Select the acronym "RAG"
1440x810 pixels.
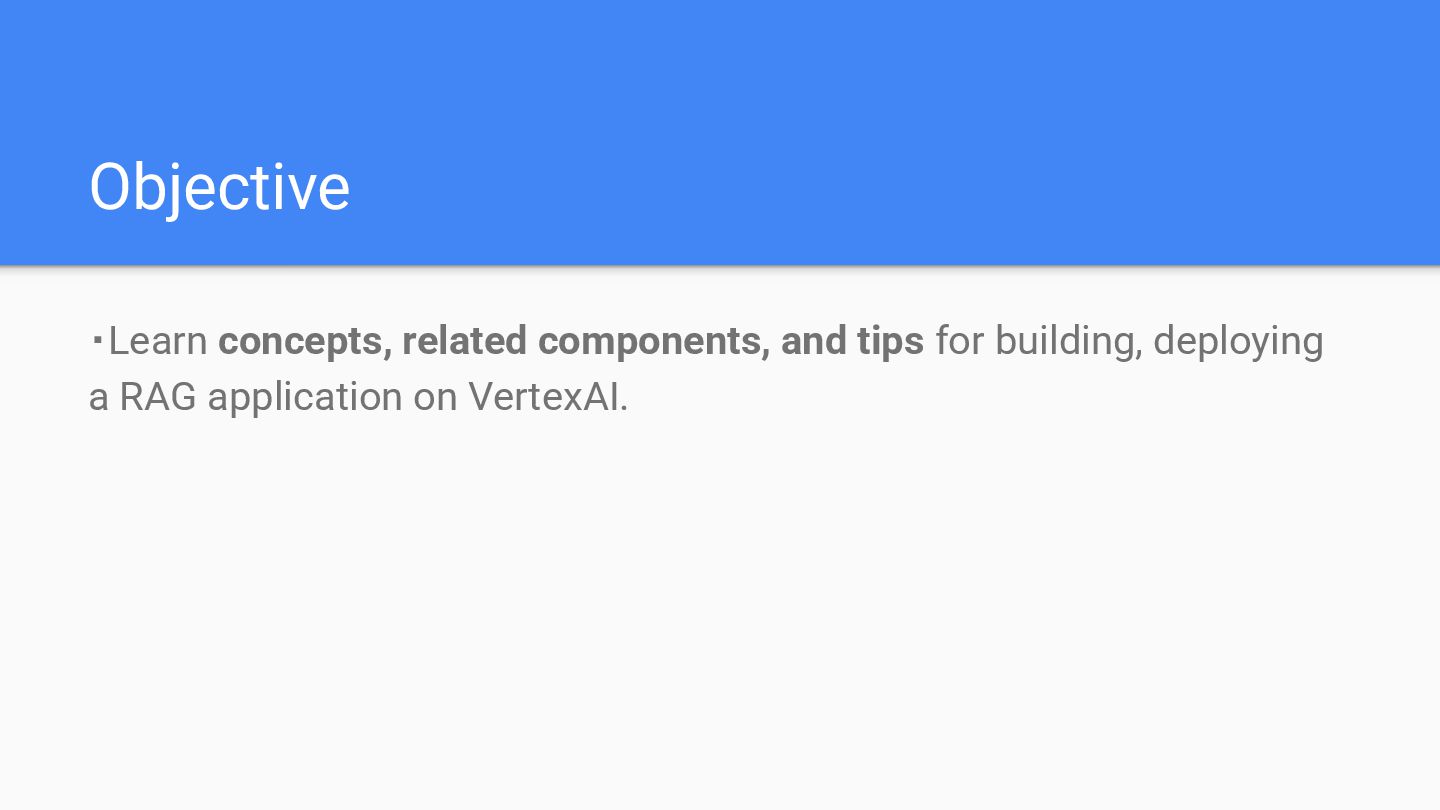158,397
